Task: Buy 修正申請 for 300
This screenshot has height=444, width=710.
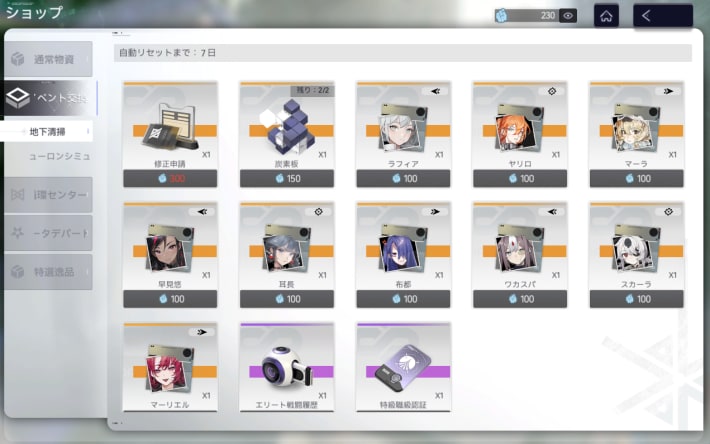Action: pos(170,178)
